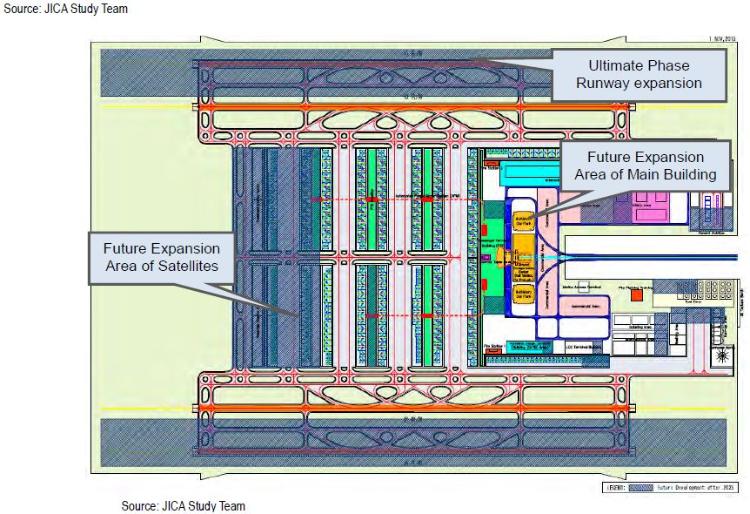The height and width of the screenshot is (514, 750).
Task: Click the light blue access road line
Action: pos(660,256)
